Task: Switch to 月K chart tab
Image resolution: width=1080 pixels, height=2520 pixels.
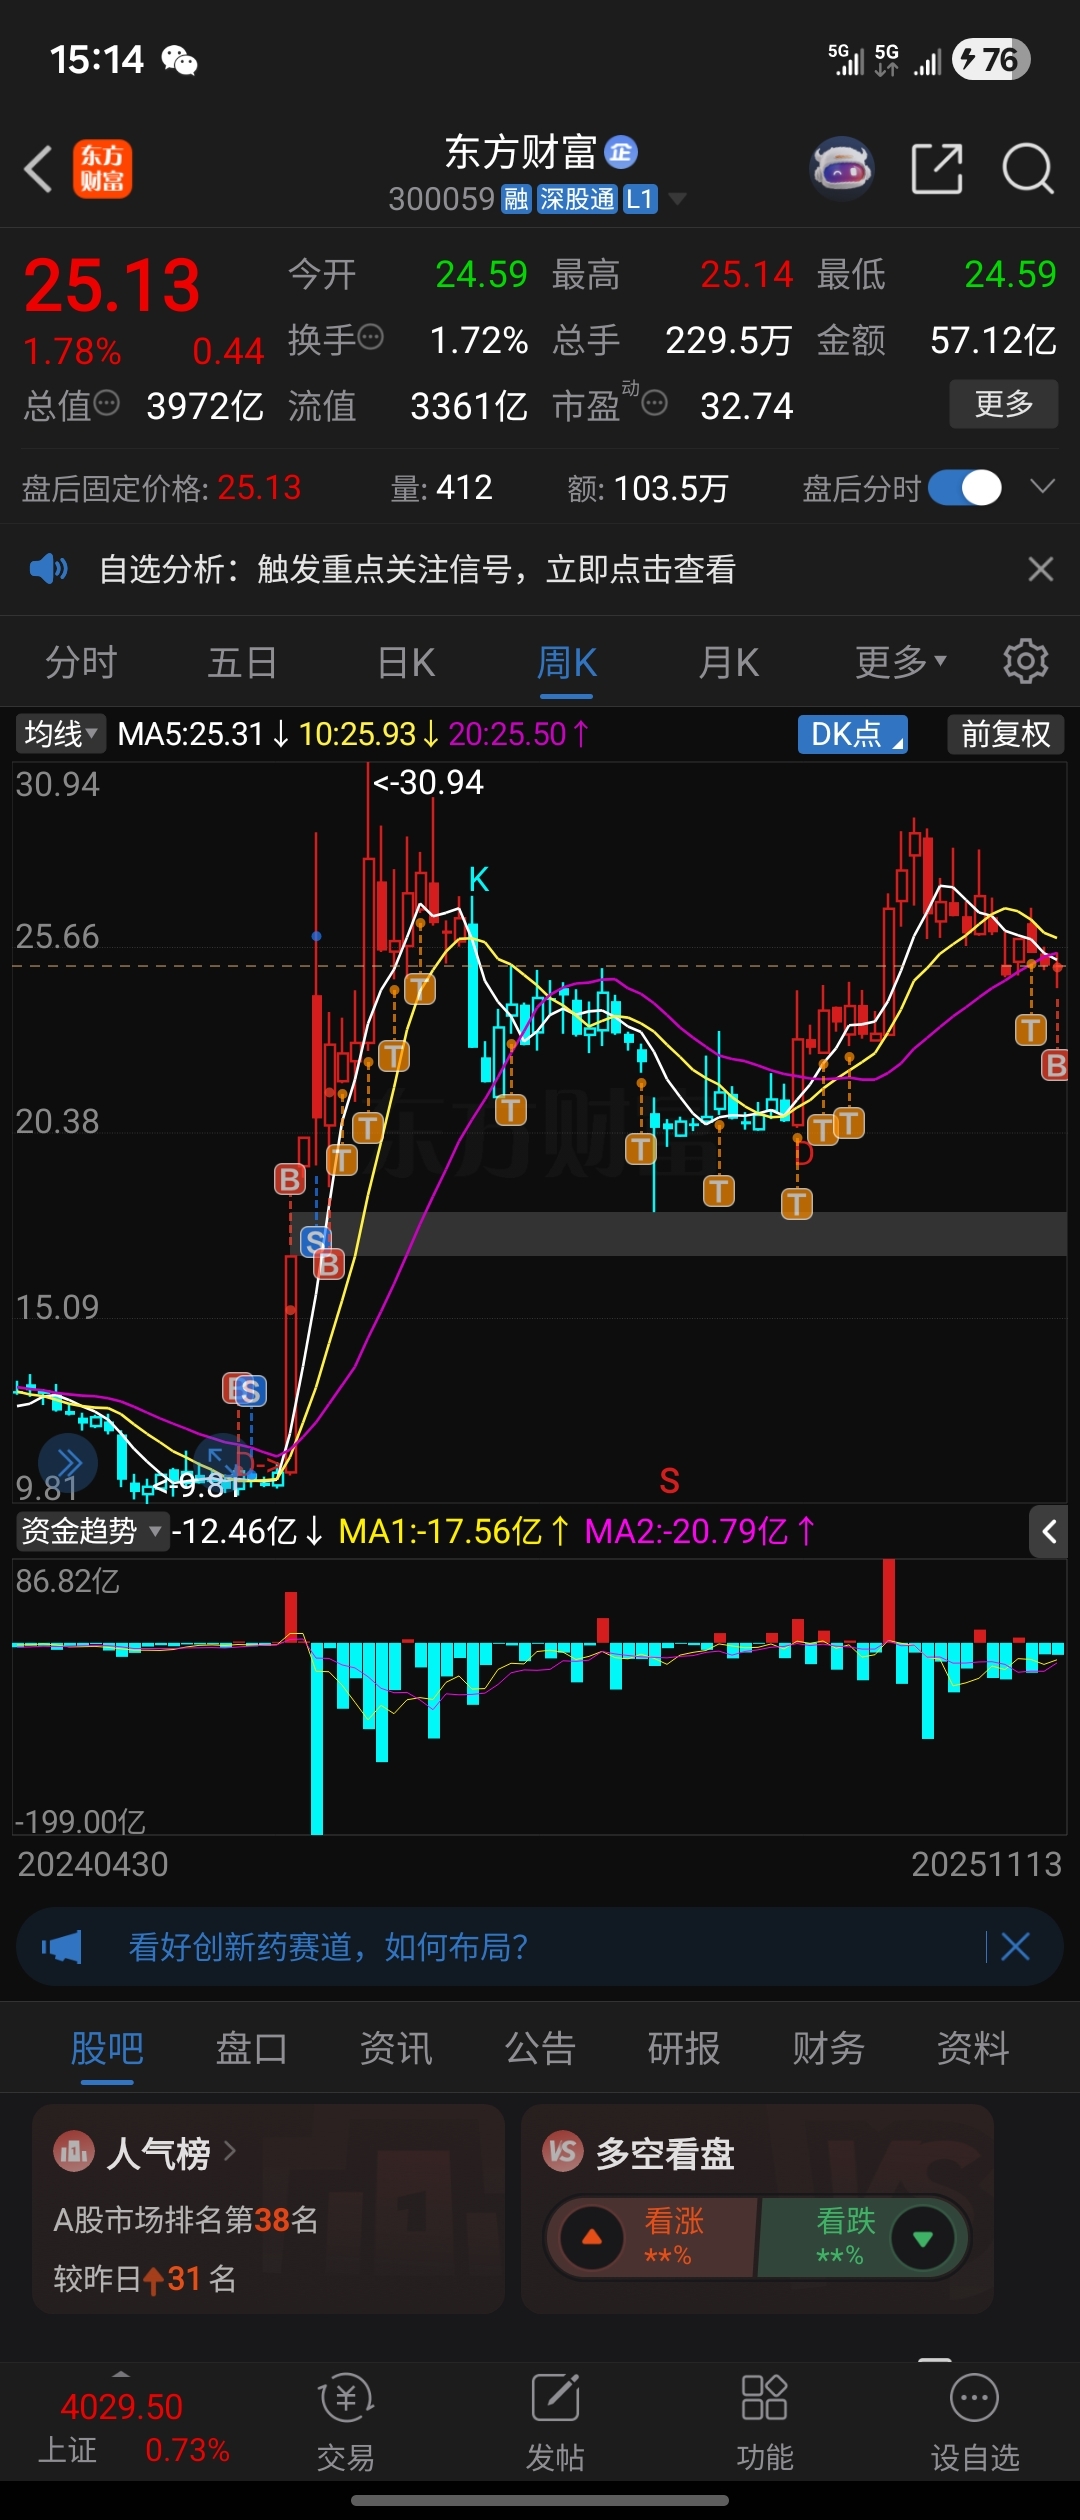Action: point(729,662)
